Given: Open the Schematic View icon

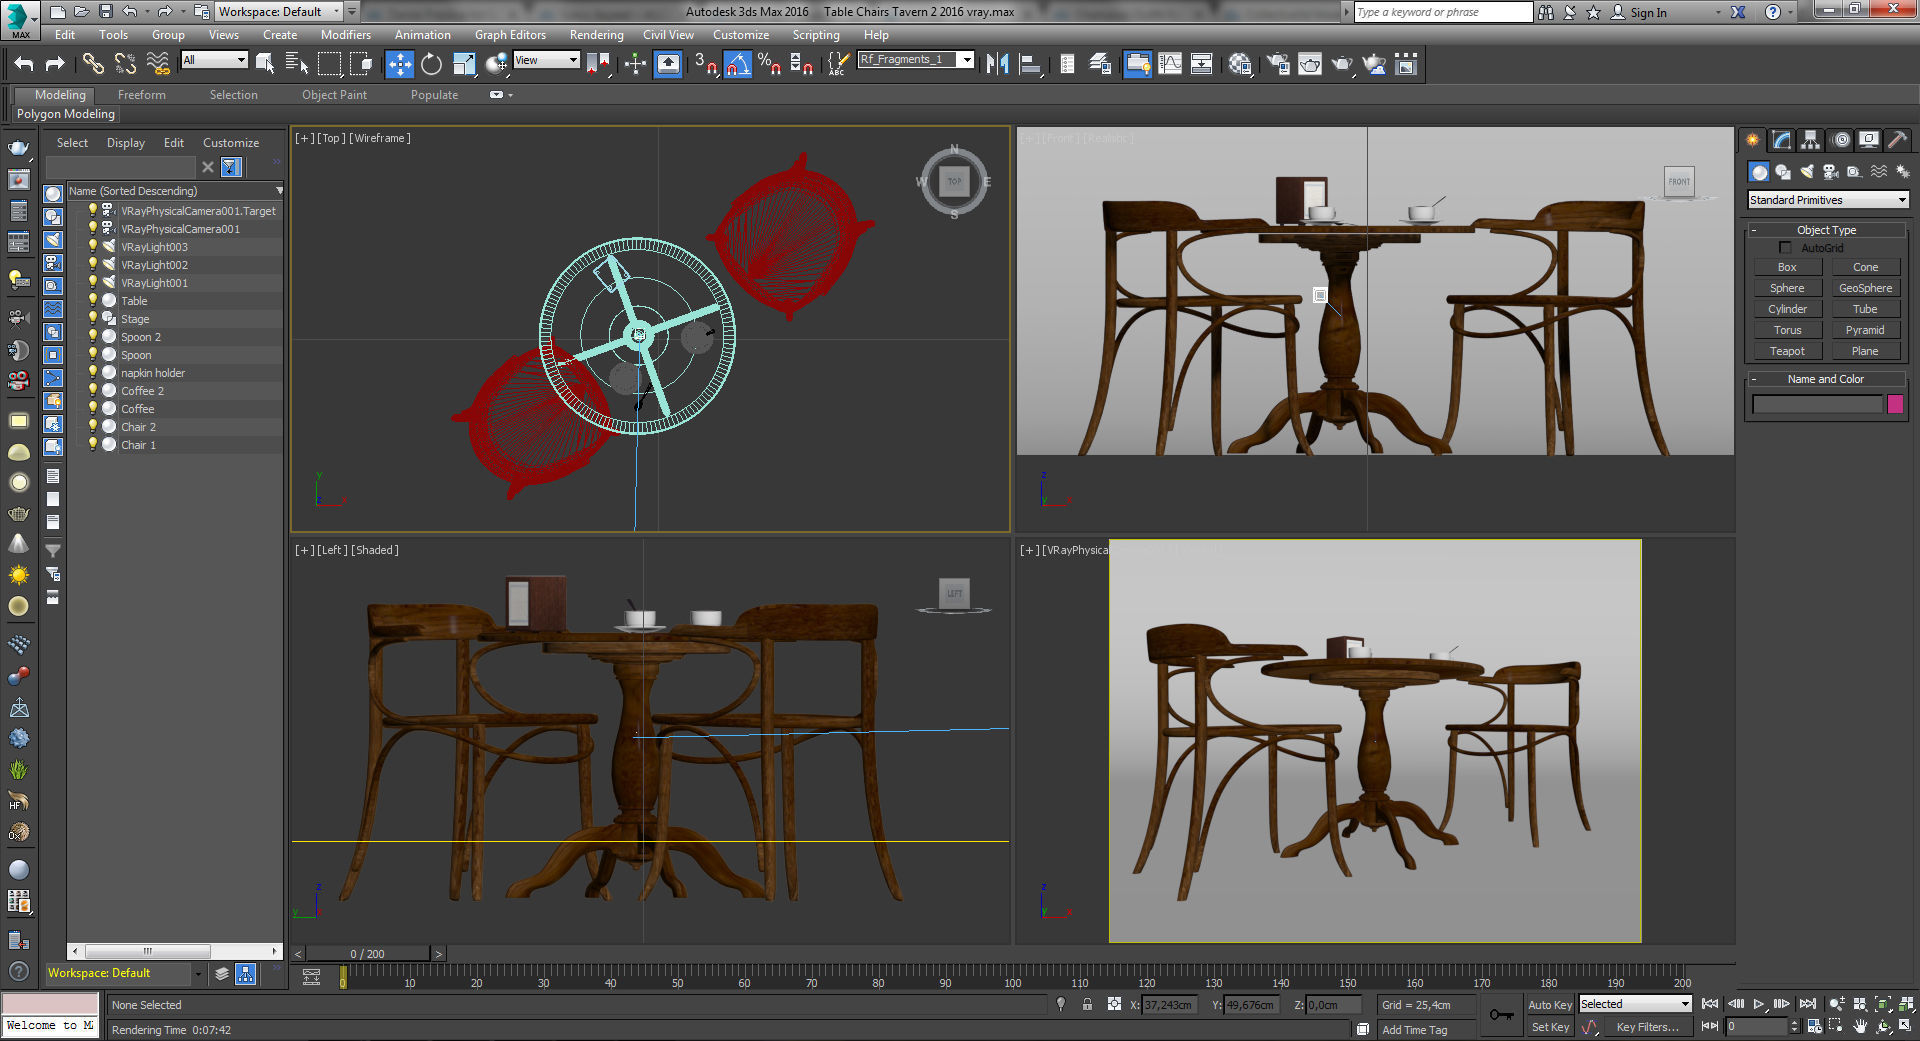Looking at the screenshot, I should click(1202, 64).
